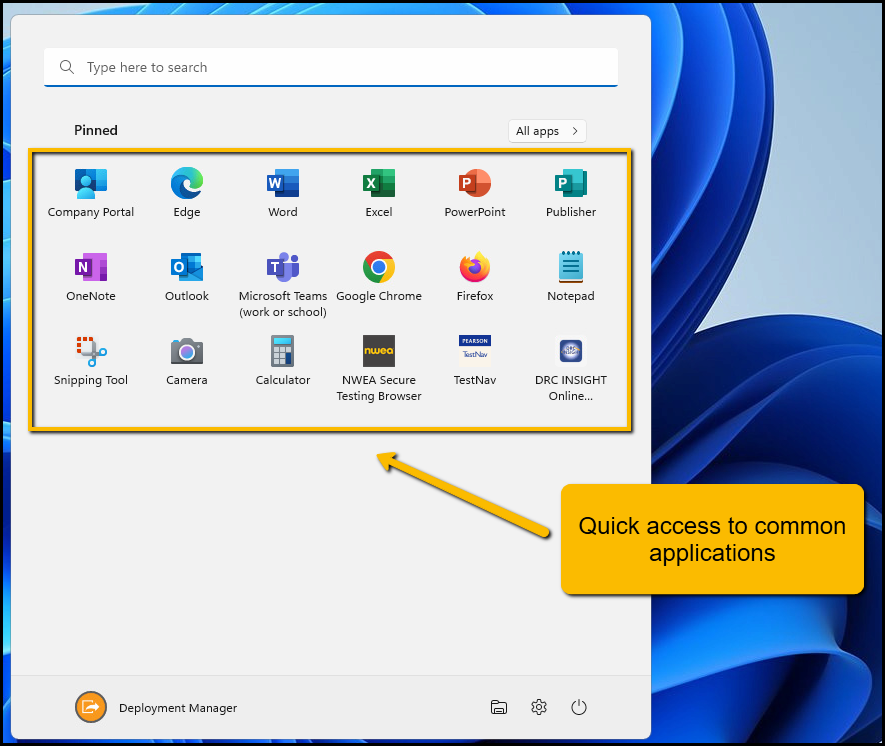Open NWEA Secure Testing Browser
Viewport: 885px width, 746px height.
tap(379, 368)
